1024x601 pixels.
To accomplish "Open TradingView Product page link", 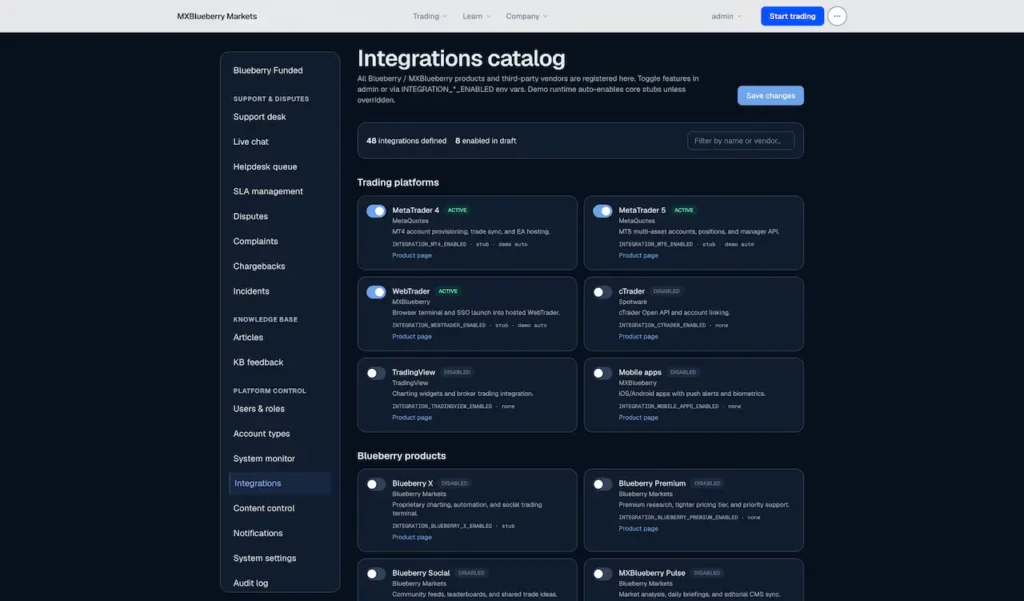I will click(x=411, y=417).
